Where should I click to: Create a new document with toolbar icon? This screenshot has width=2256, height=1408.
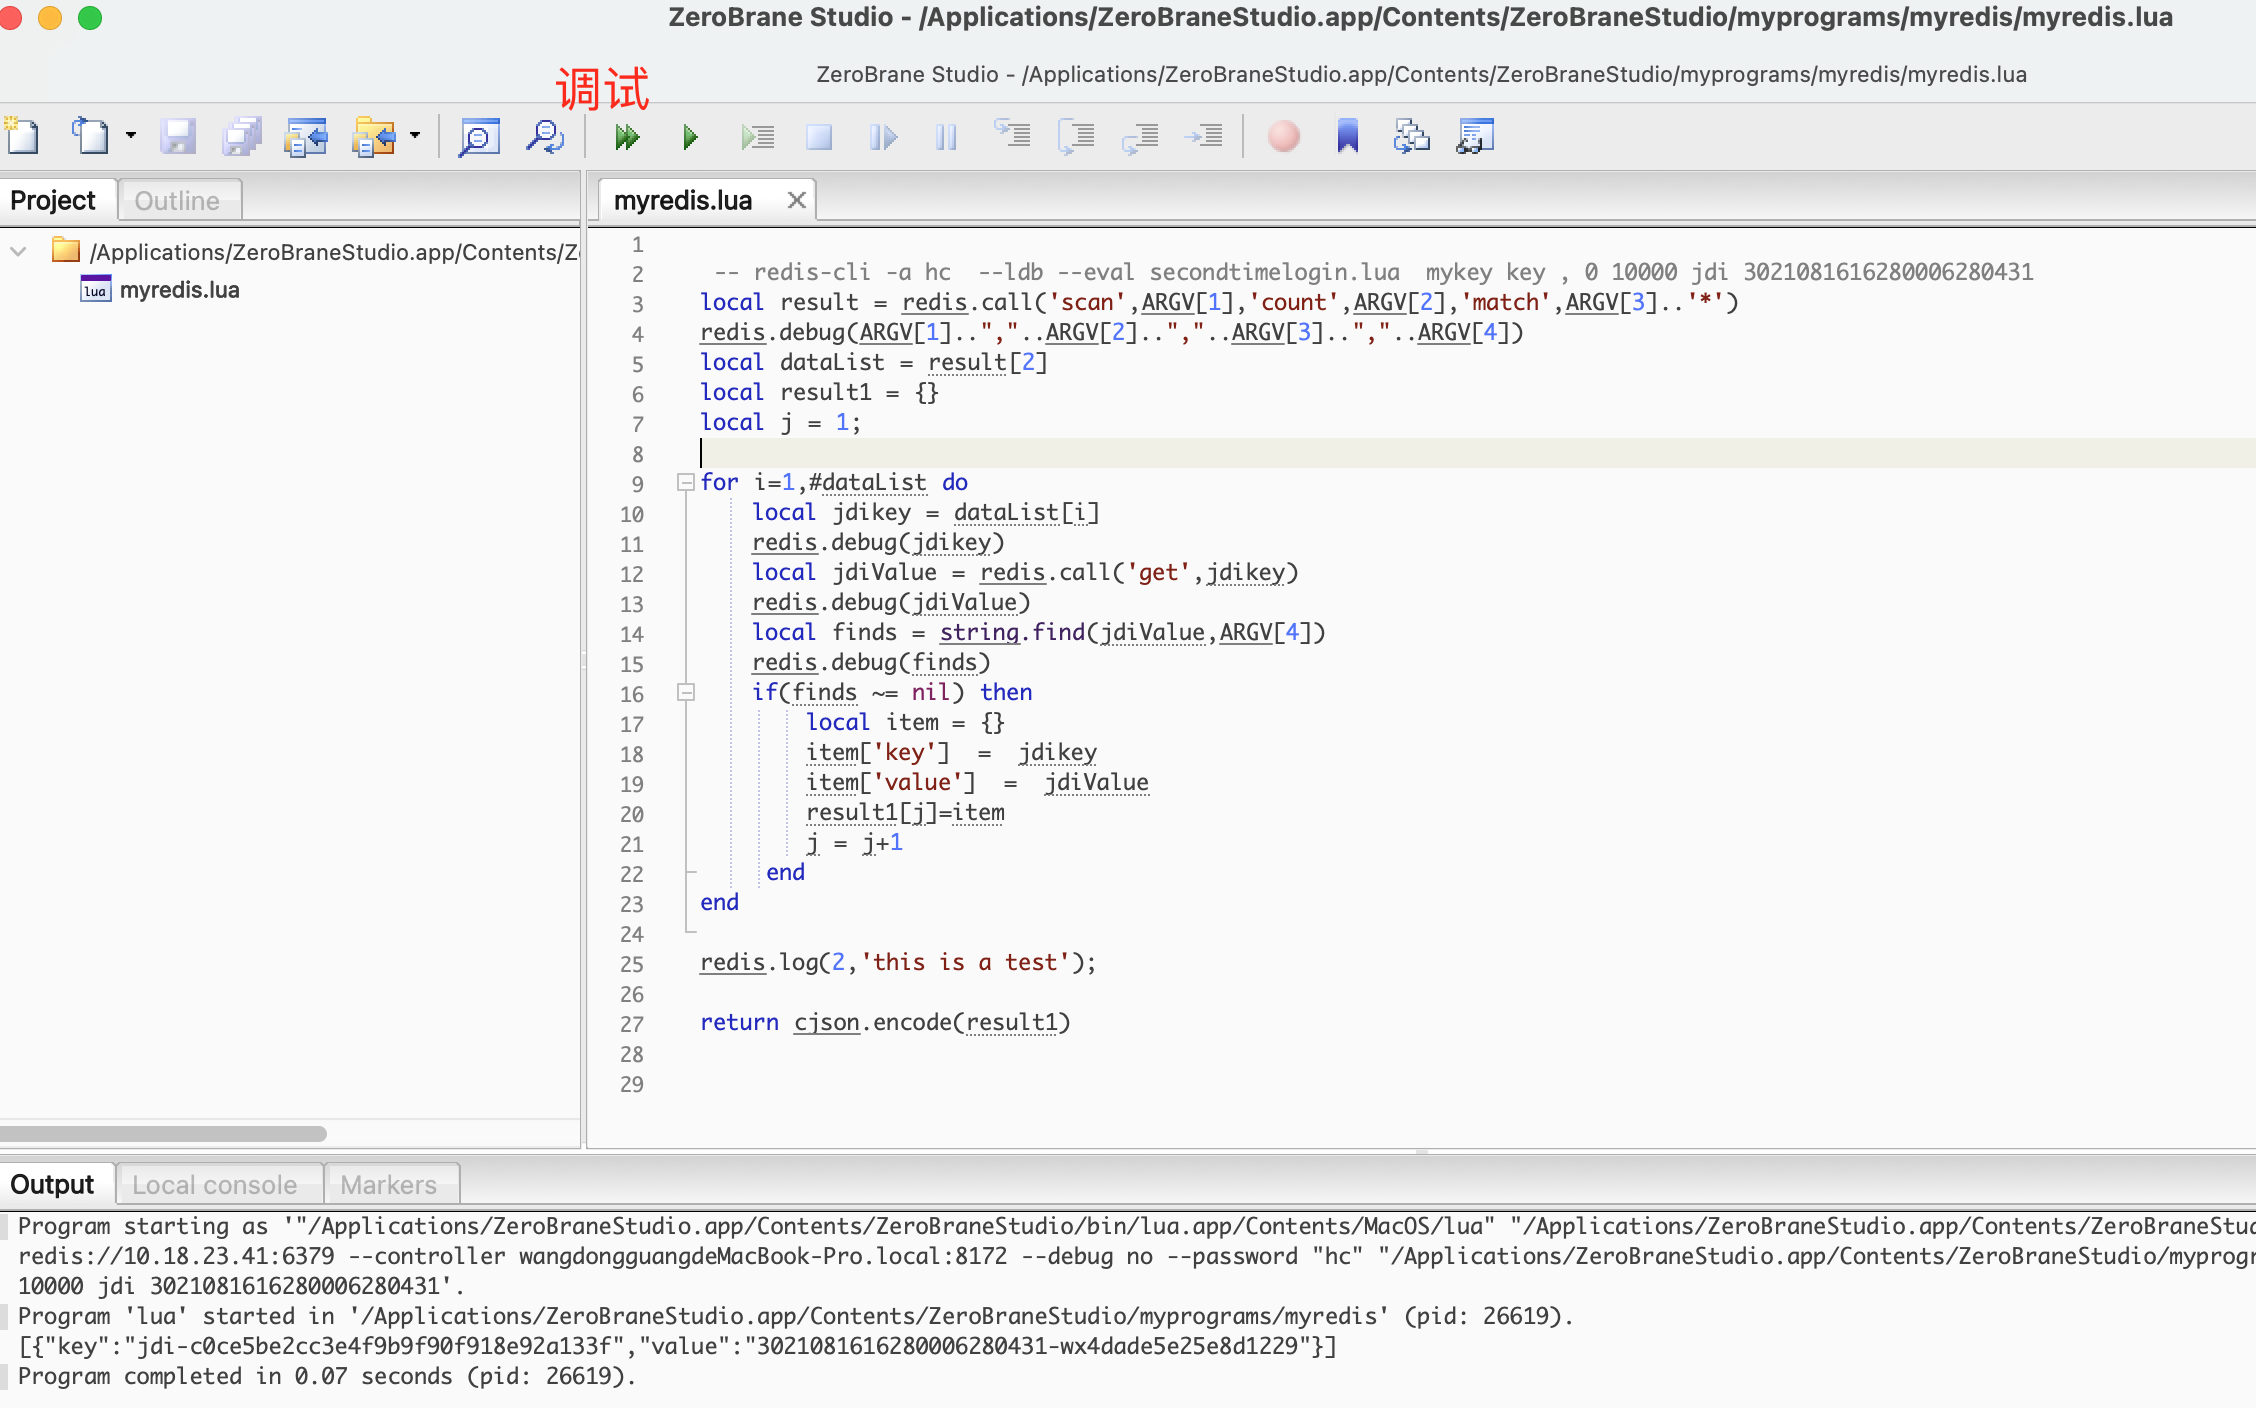22,136
